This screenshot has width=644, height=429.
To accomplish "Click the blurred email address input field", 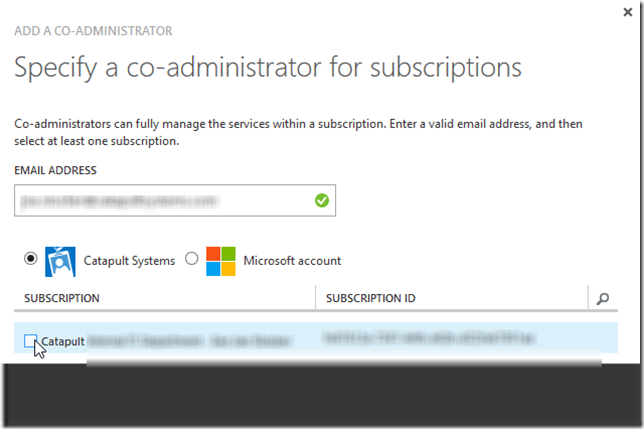I will [x=175, y=200].
